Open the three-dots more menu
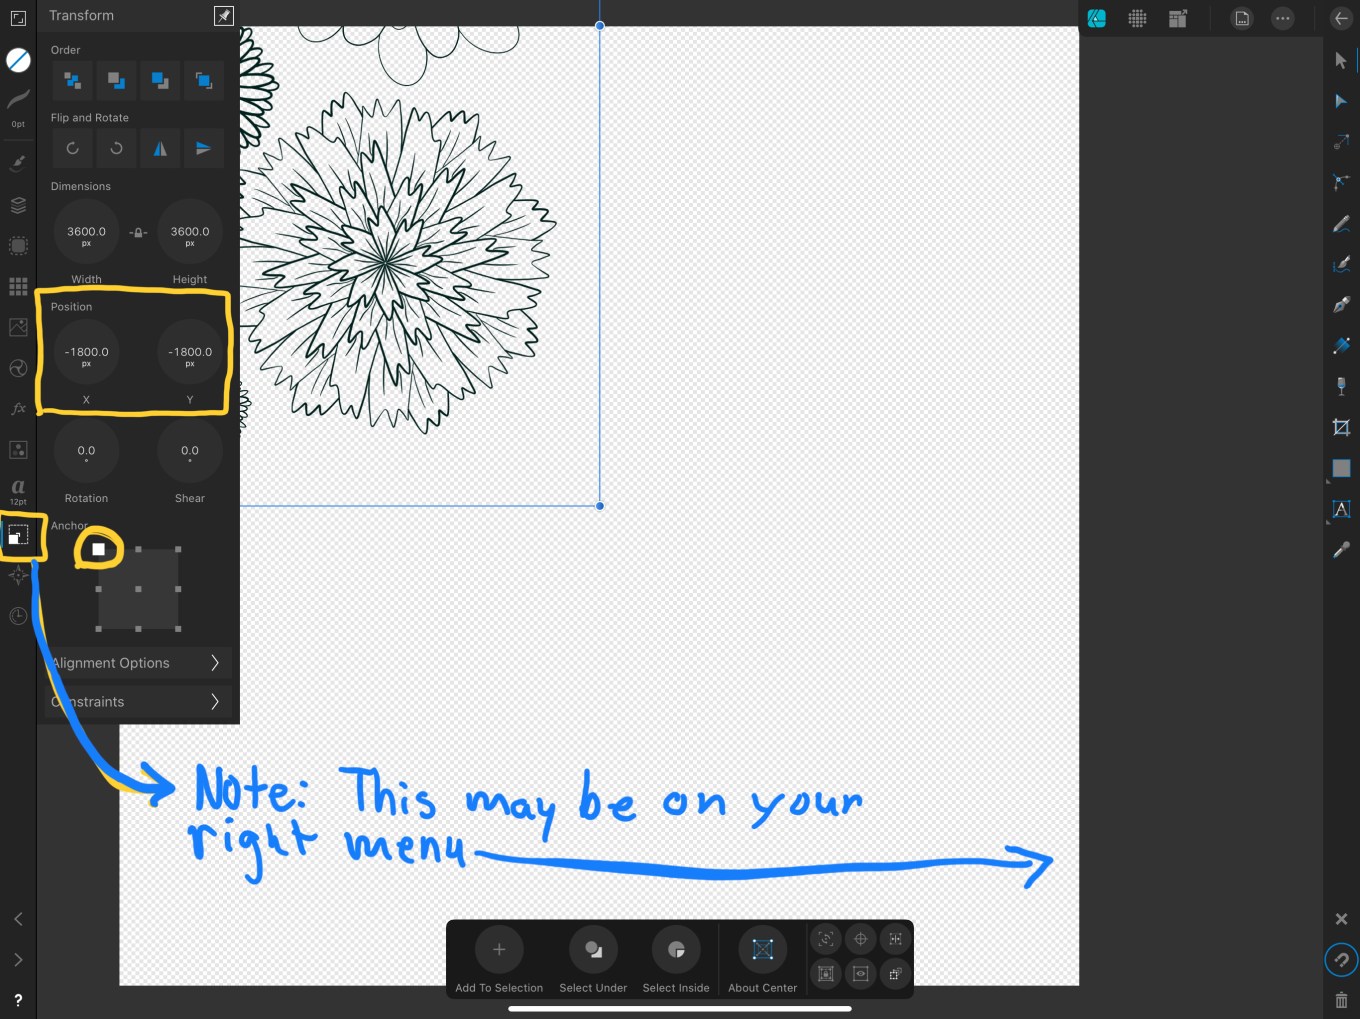 click(1282, 18)
